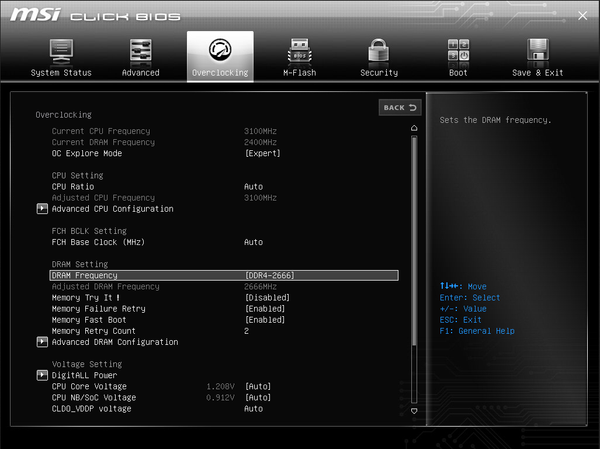Click the Security padlock icon
The width and height of the screenshot is (600, 449).
[378, 51]
